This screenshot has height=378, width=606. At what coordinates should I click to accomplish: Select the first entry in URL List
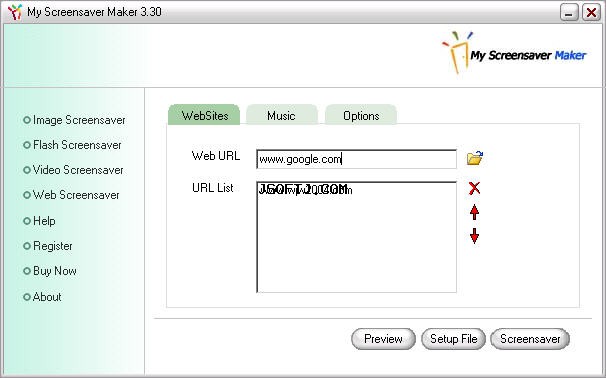[305, 189]
